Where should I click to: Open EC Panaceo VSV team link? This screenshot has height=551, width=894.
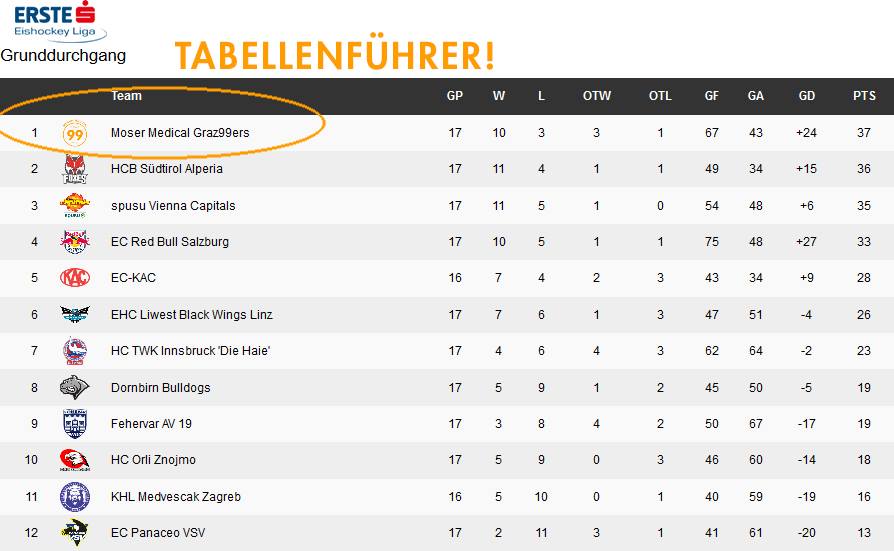click(x=158, y=533)
